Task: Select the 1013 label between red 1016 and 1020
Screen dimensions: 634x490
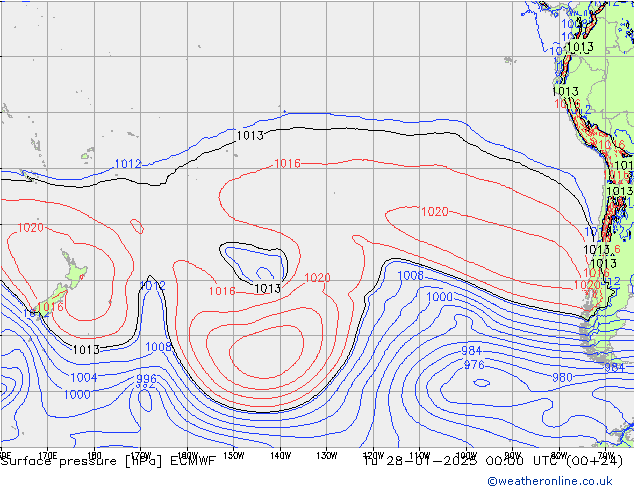Action: tap(267, 288)
